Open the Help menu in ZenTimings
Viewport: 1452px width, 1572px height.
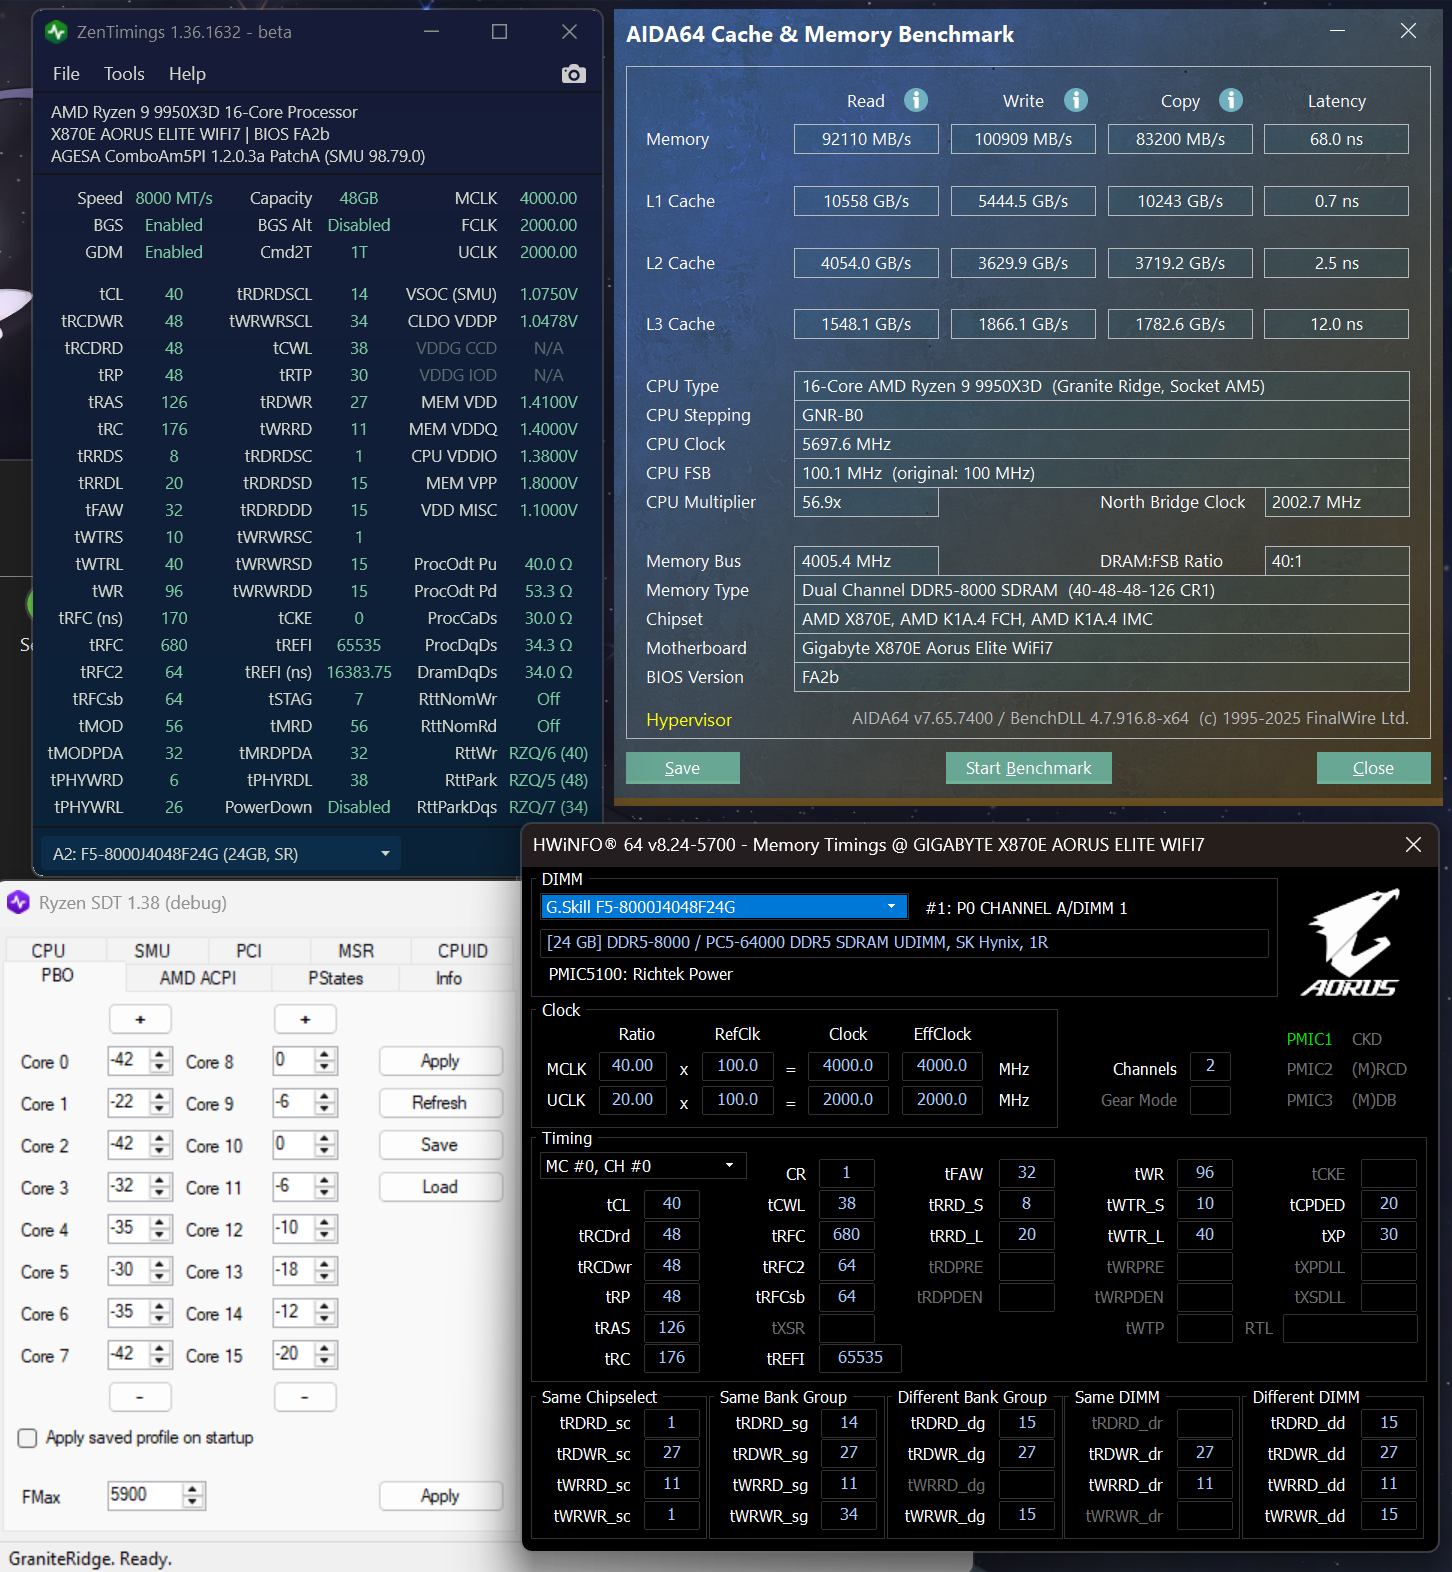click(x=187, y=74)
